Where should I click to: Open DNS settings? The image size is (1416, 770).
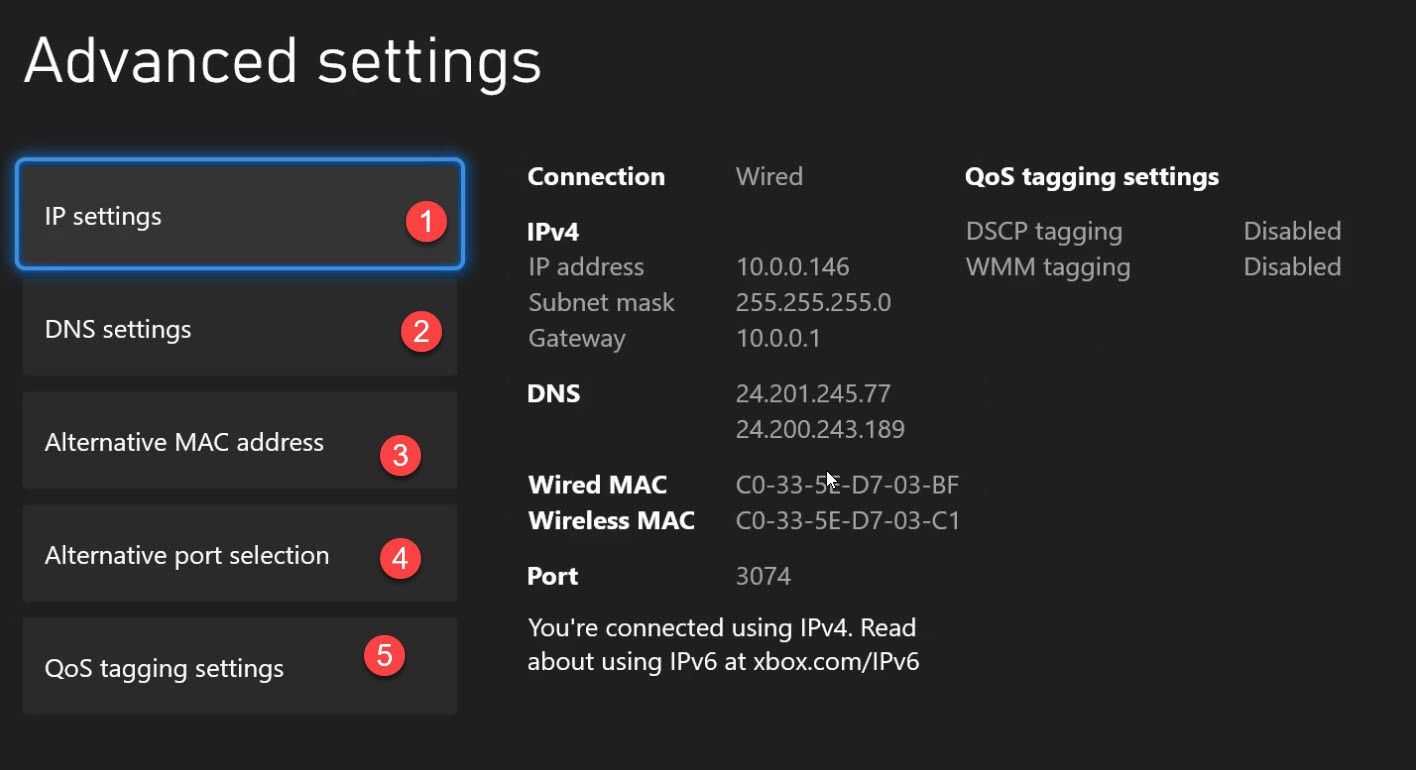click(240, 328)
